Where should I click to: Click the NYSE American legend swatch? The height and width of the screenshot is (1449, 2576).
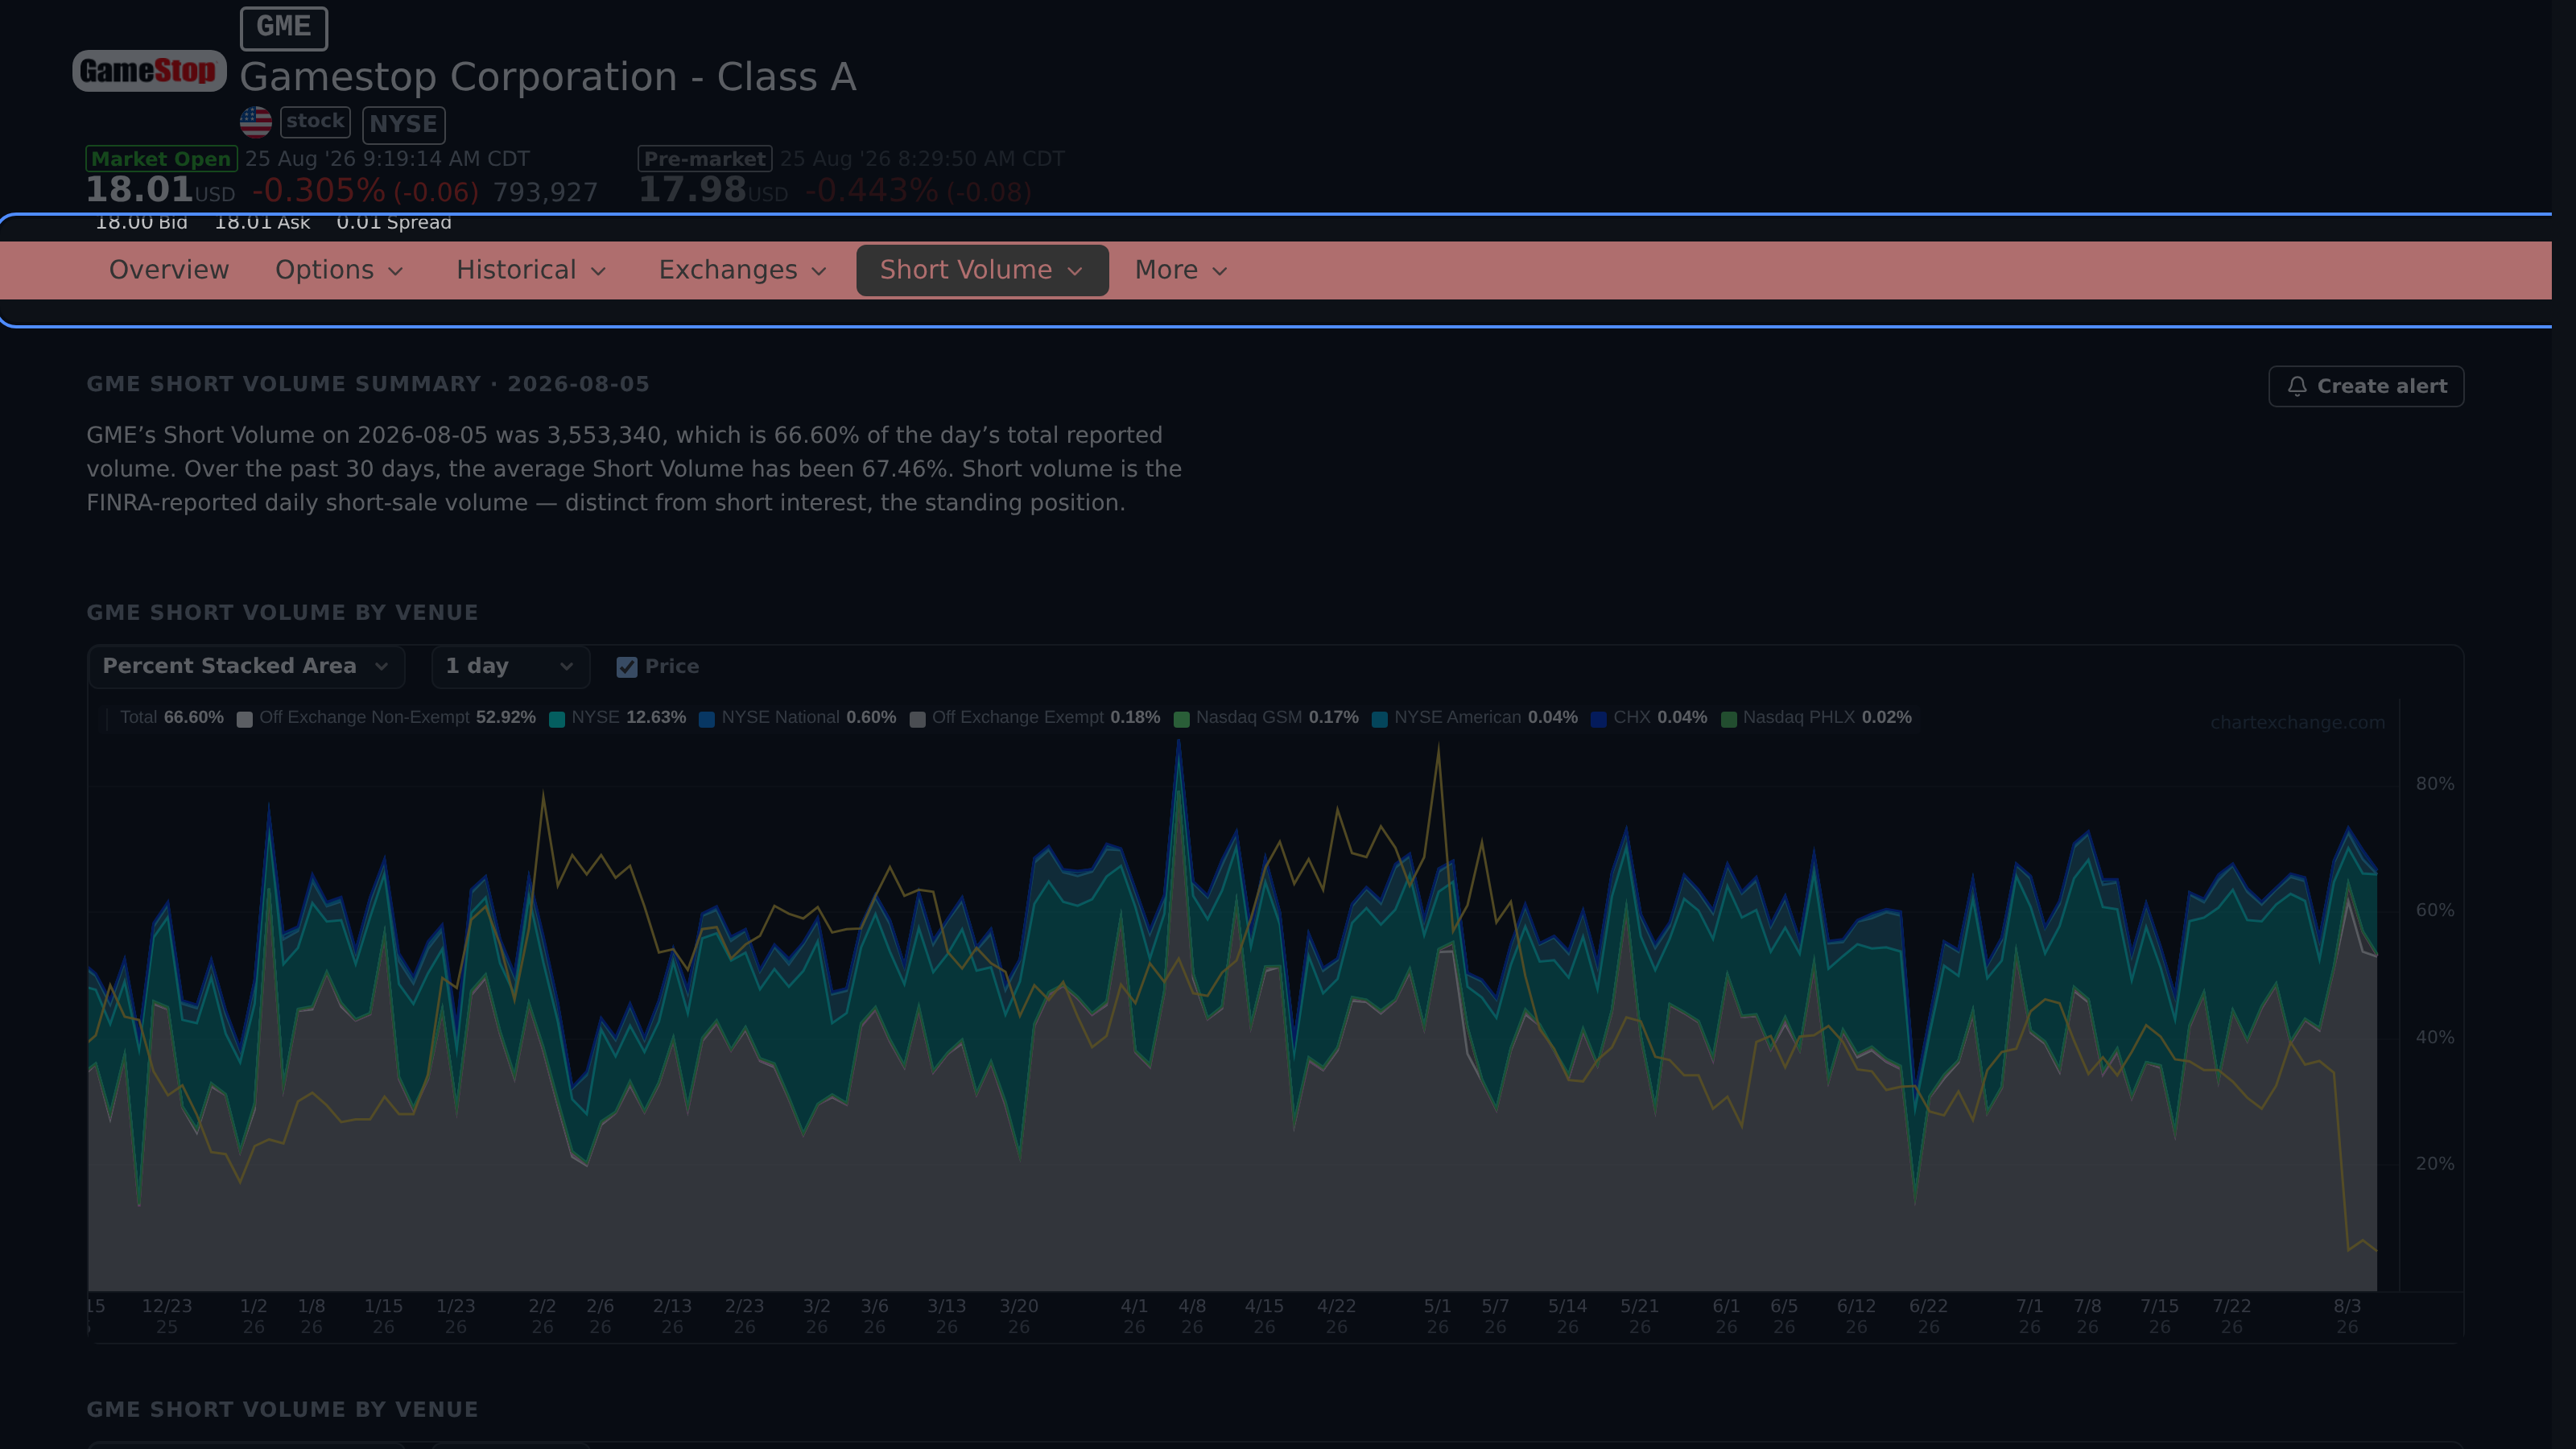[x=1380, y=719]
